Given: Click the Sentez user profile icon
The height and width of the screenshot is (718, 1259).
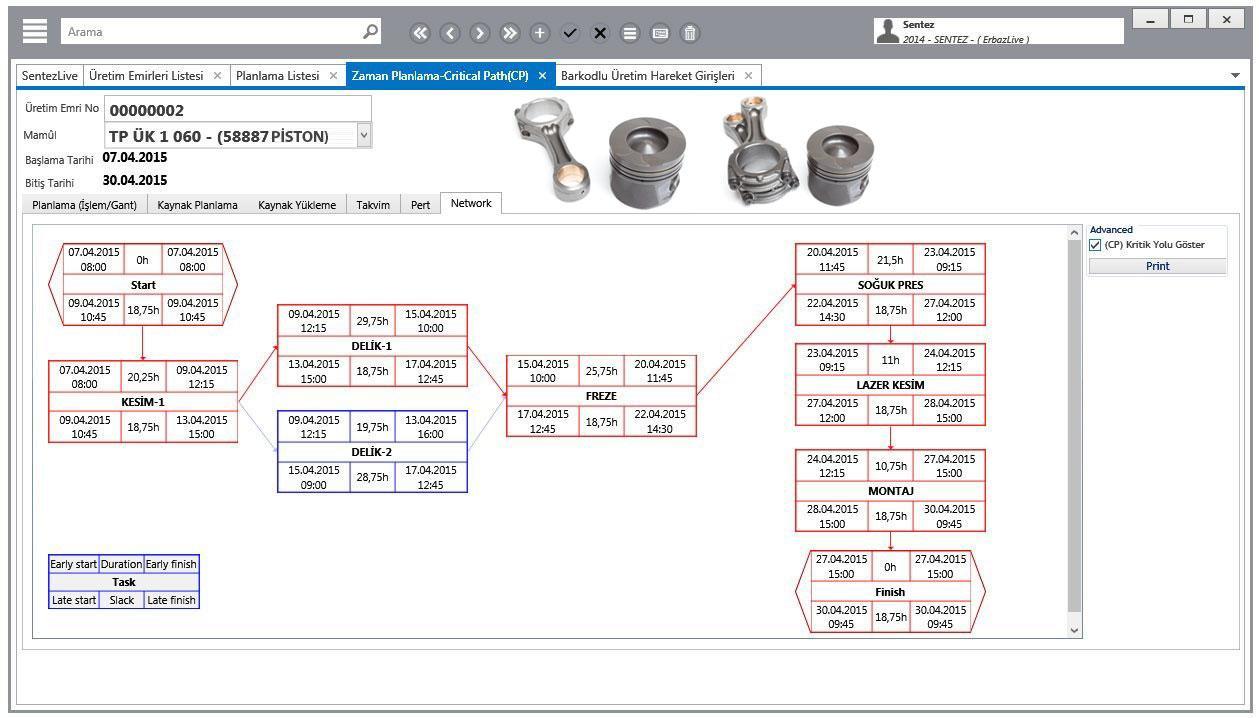Looking at the screenshot, I should point(887,31).
